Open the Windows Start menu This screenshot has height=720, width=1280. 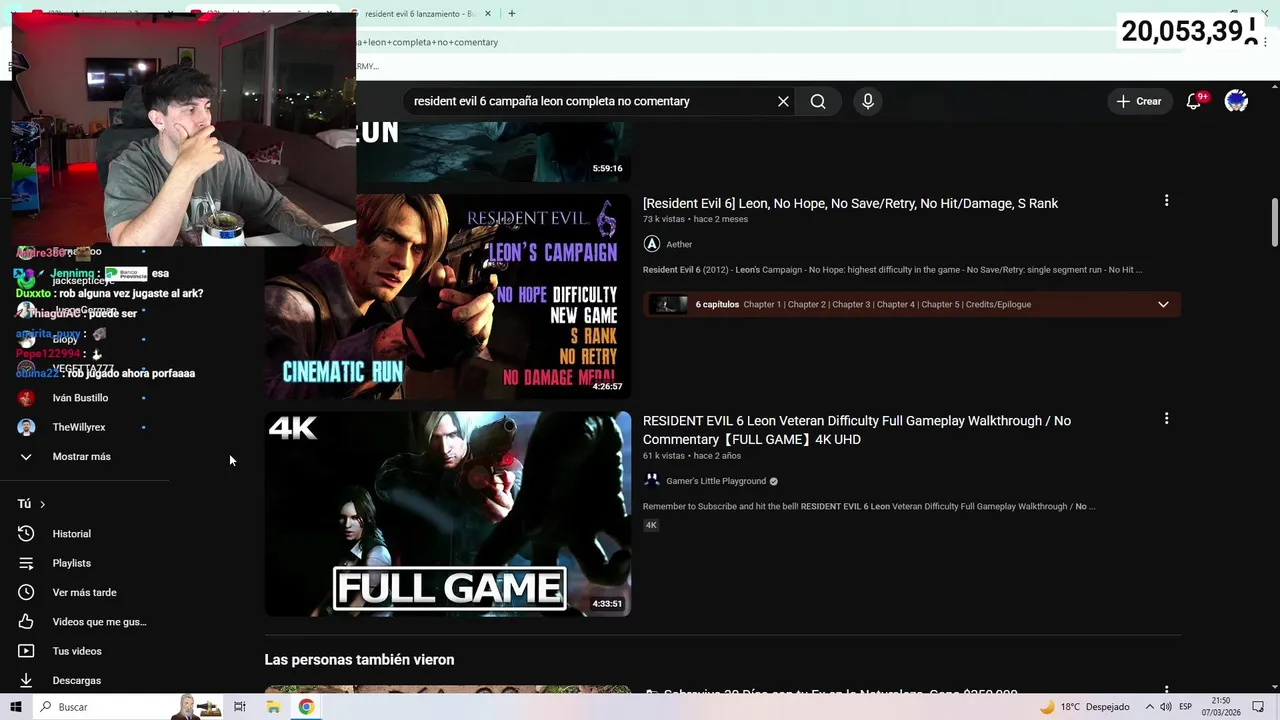[x=16, y=707]
